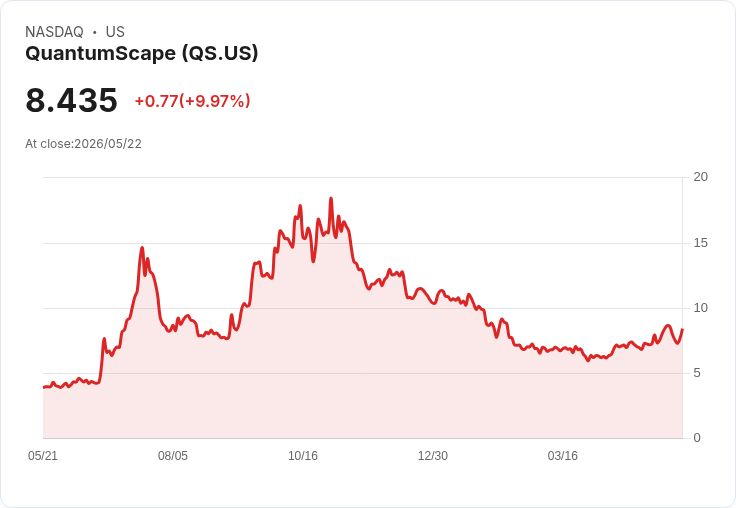Click the 10 y-axis price label
736x508 pixels.
[701, 308]
